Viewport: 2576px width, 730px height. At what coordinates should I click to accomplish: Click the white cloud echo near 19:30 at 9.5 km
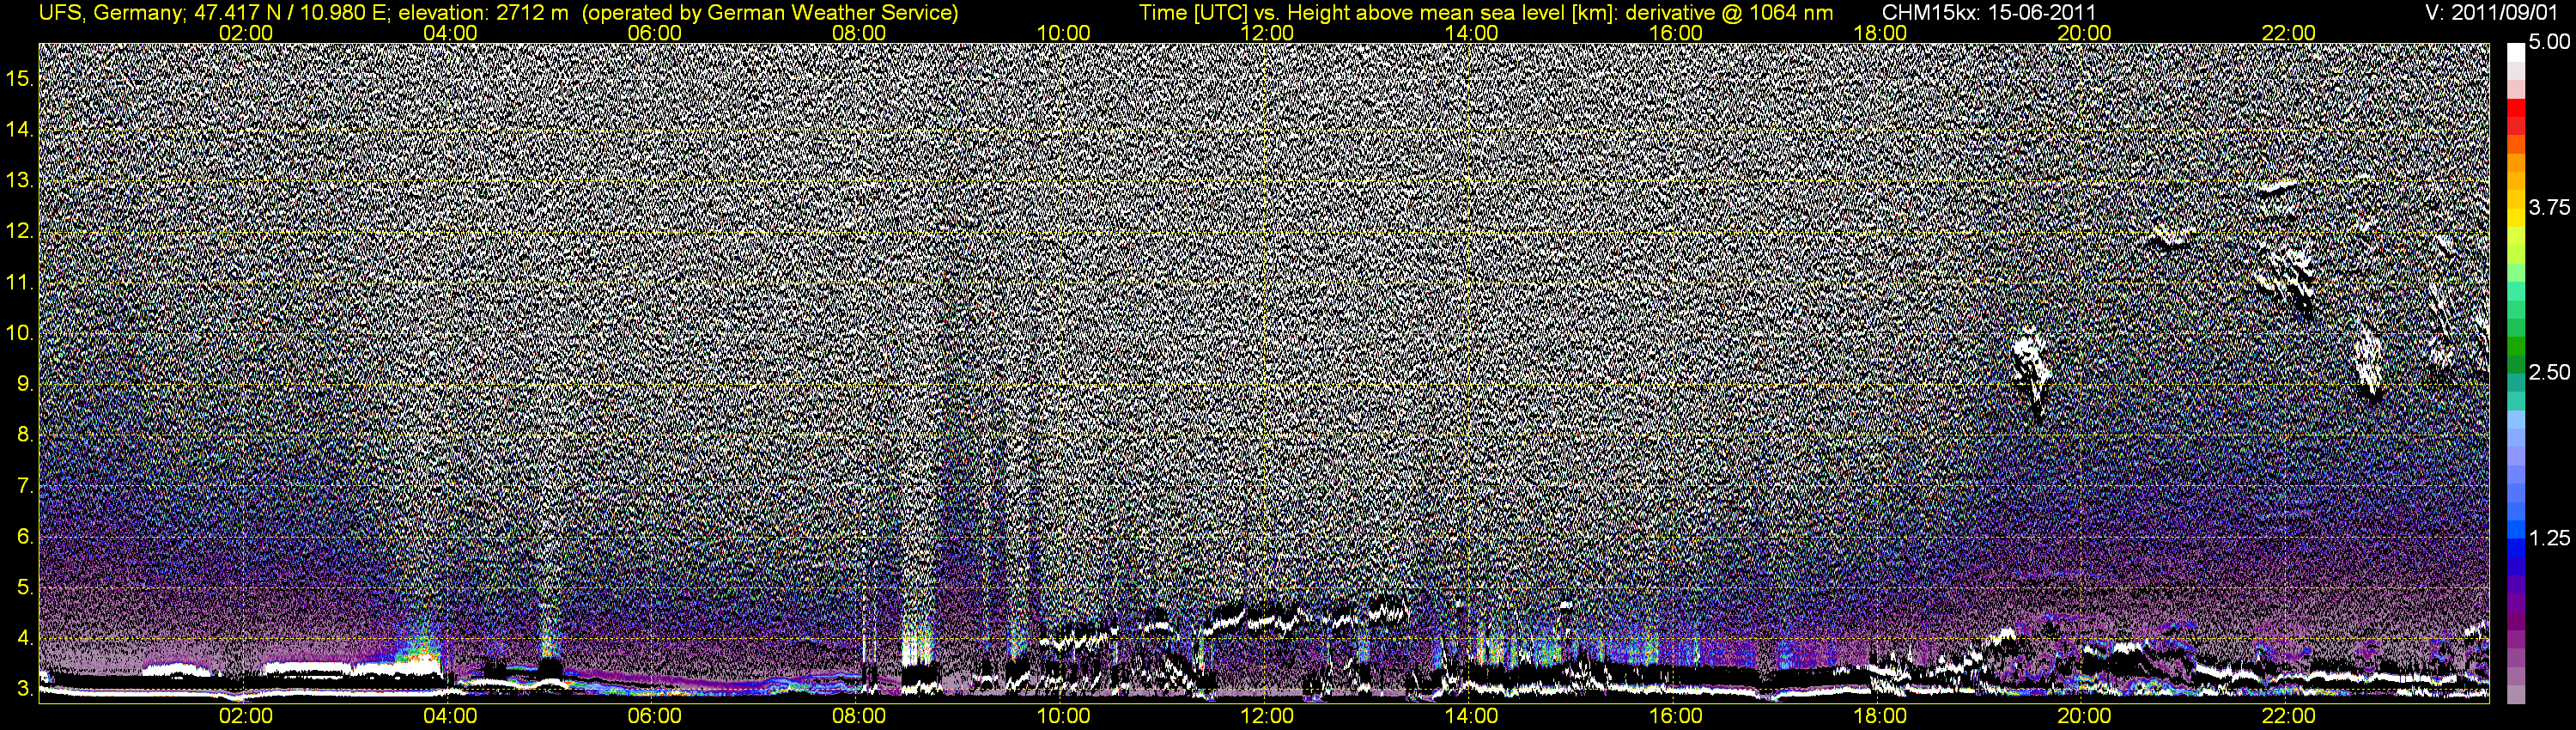tap(2032, 370)
